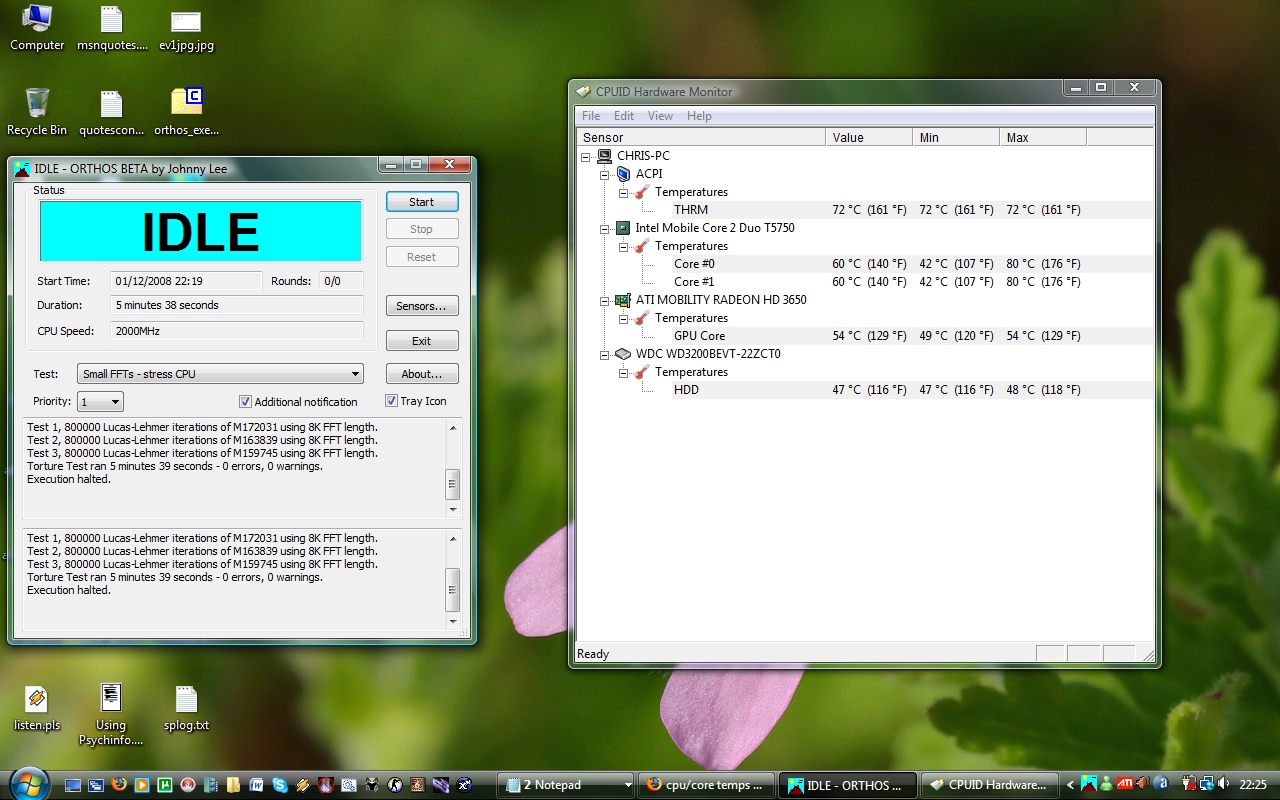Toggle Additional notification checkbox
The height and width of the screenshot is (800, 1280).
point(245,402)
